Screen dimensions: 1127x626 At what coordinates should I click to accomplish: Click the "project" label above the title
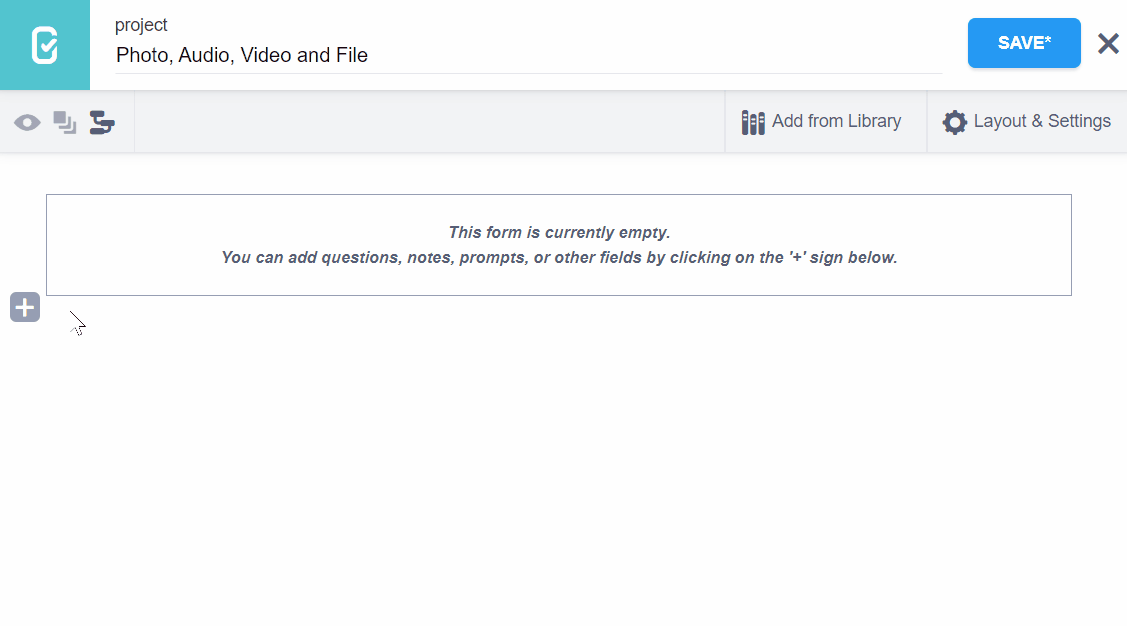141,25
